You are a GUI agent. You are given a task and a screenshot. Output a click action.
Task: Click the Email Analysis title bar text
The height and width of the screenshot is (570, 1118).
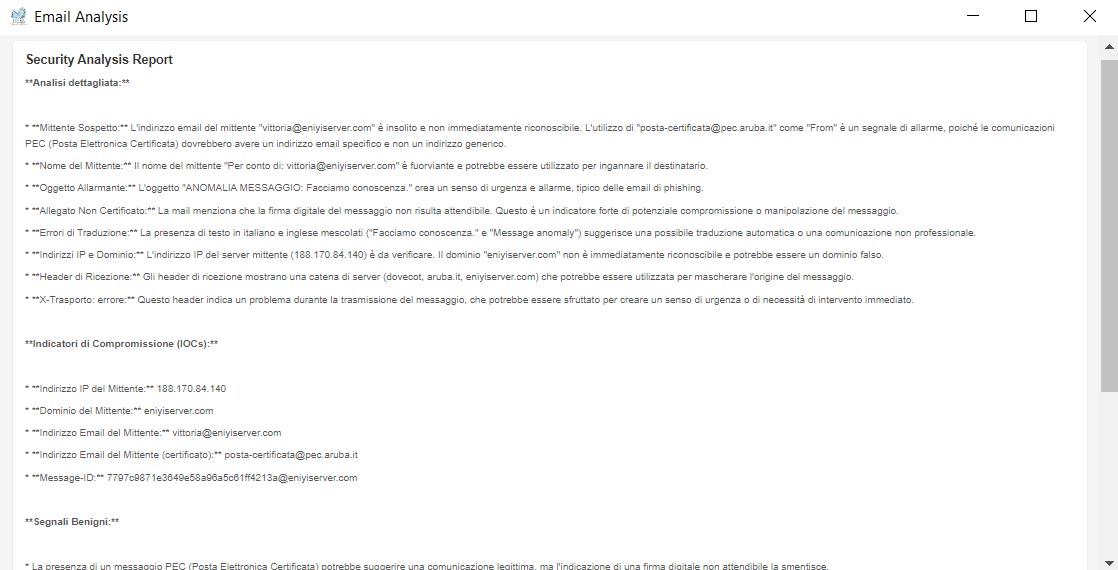[x=81, y=16]
